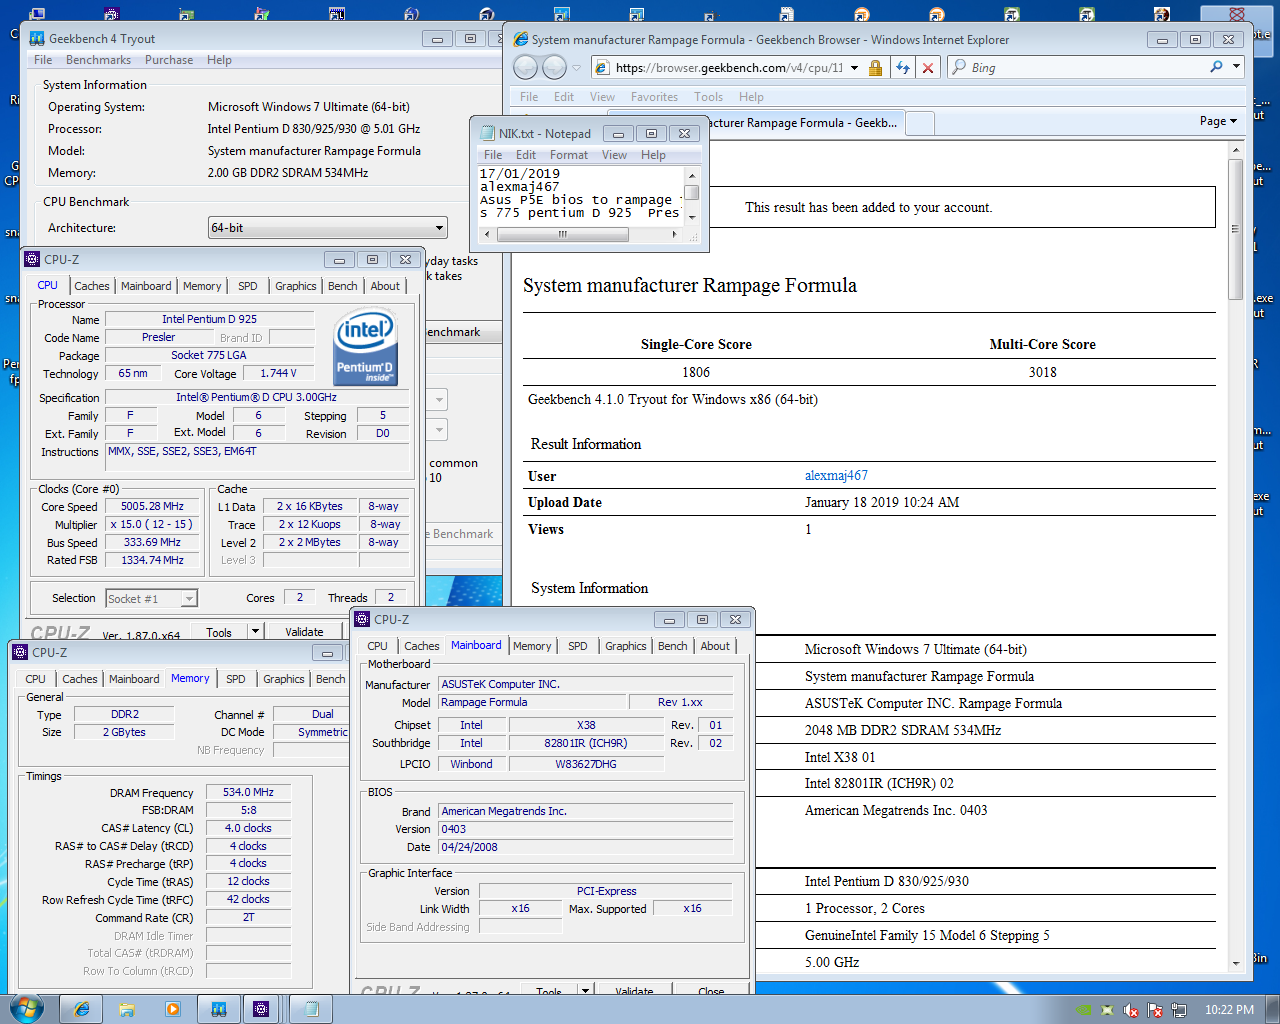Click the NVIDIA tray icon
Viewport: 1280px width, 1024px height.
click(1083, 1010)
